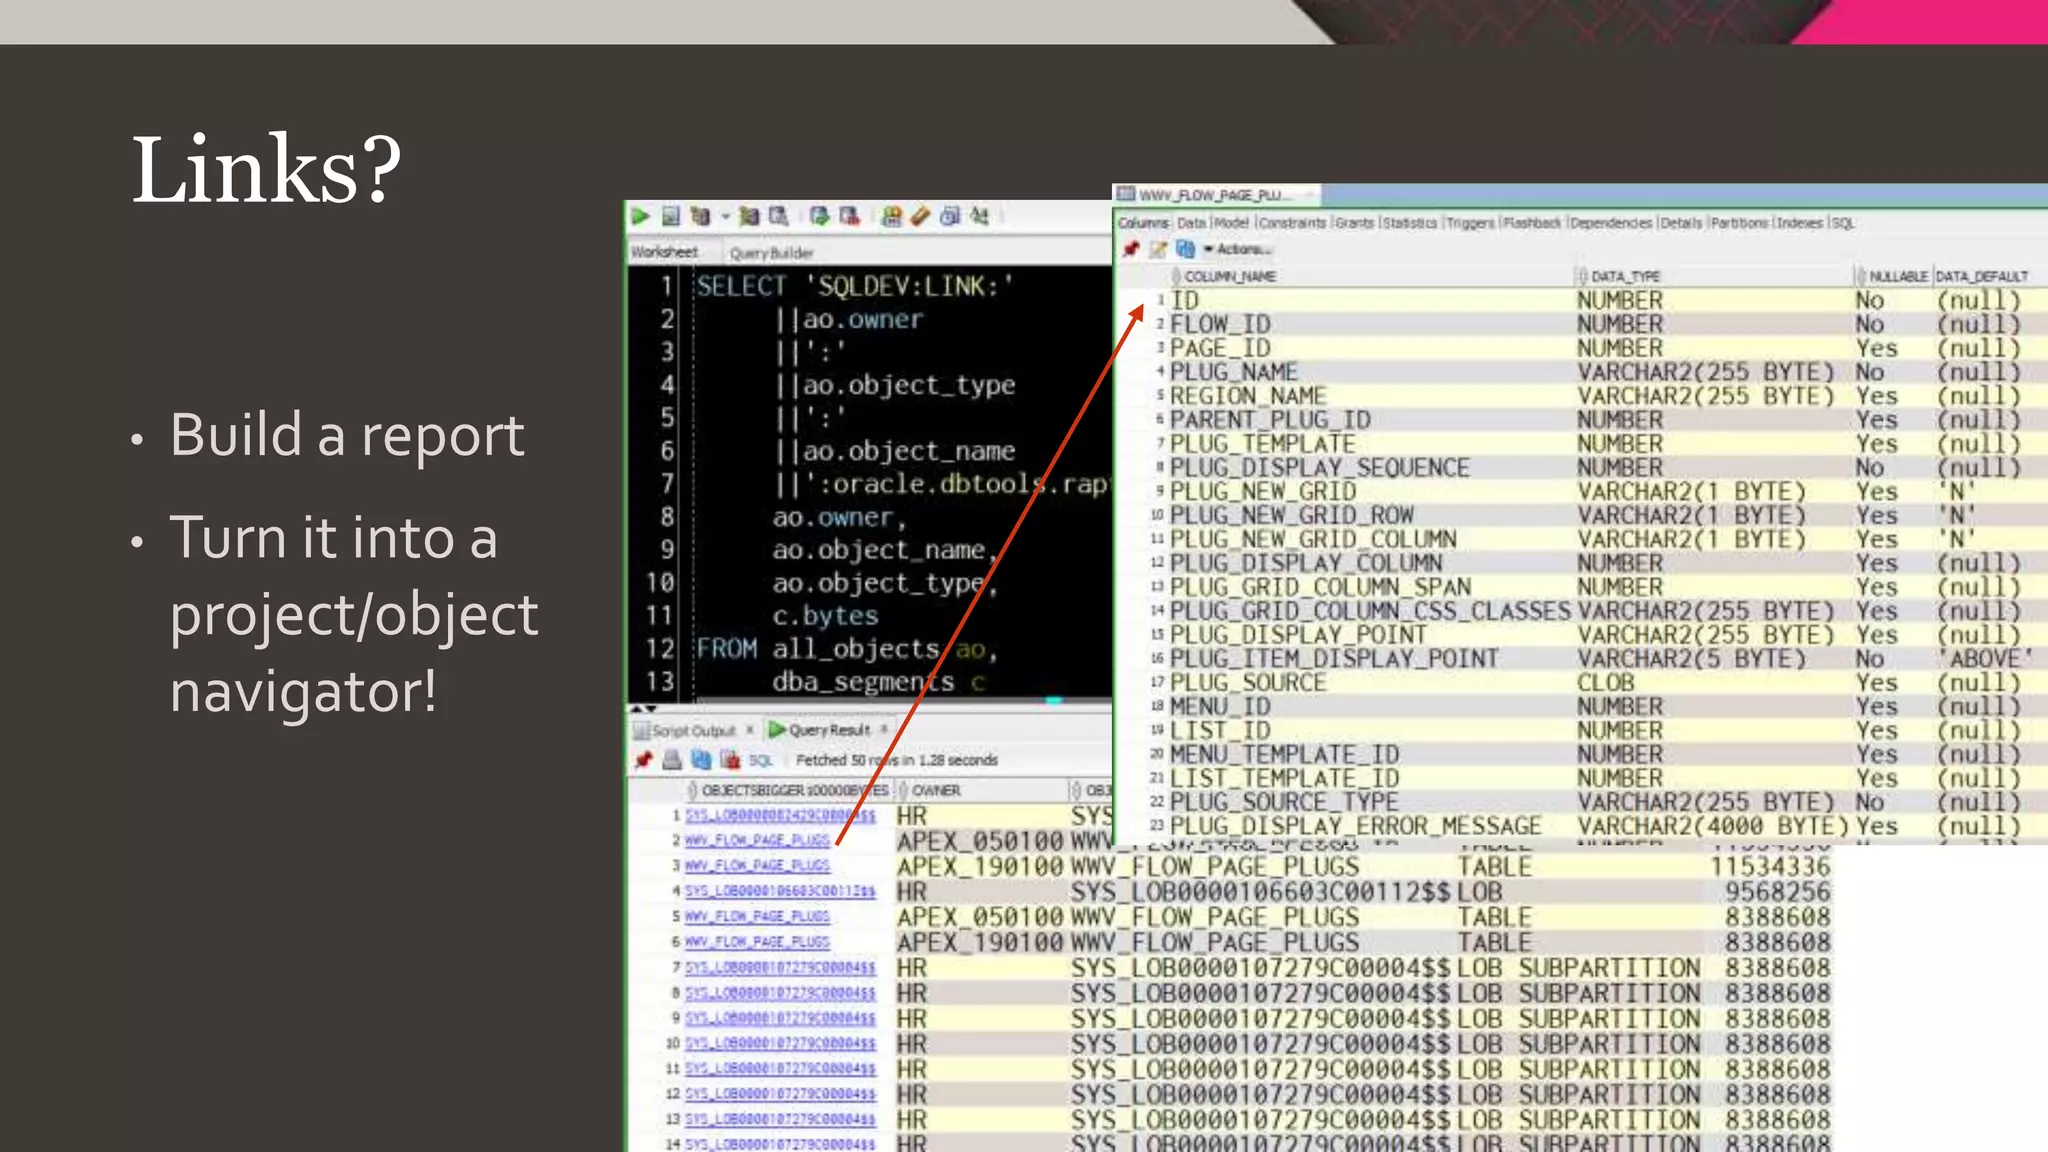Switch to the Details tab
Viewport: 2048px width, 1152px height.
coord(1681,223)
